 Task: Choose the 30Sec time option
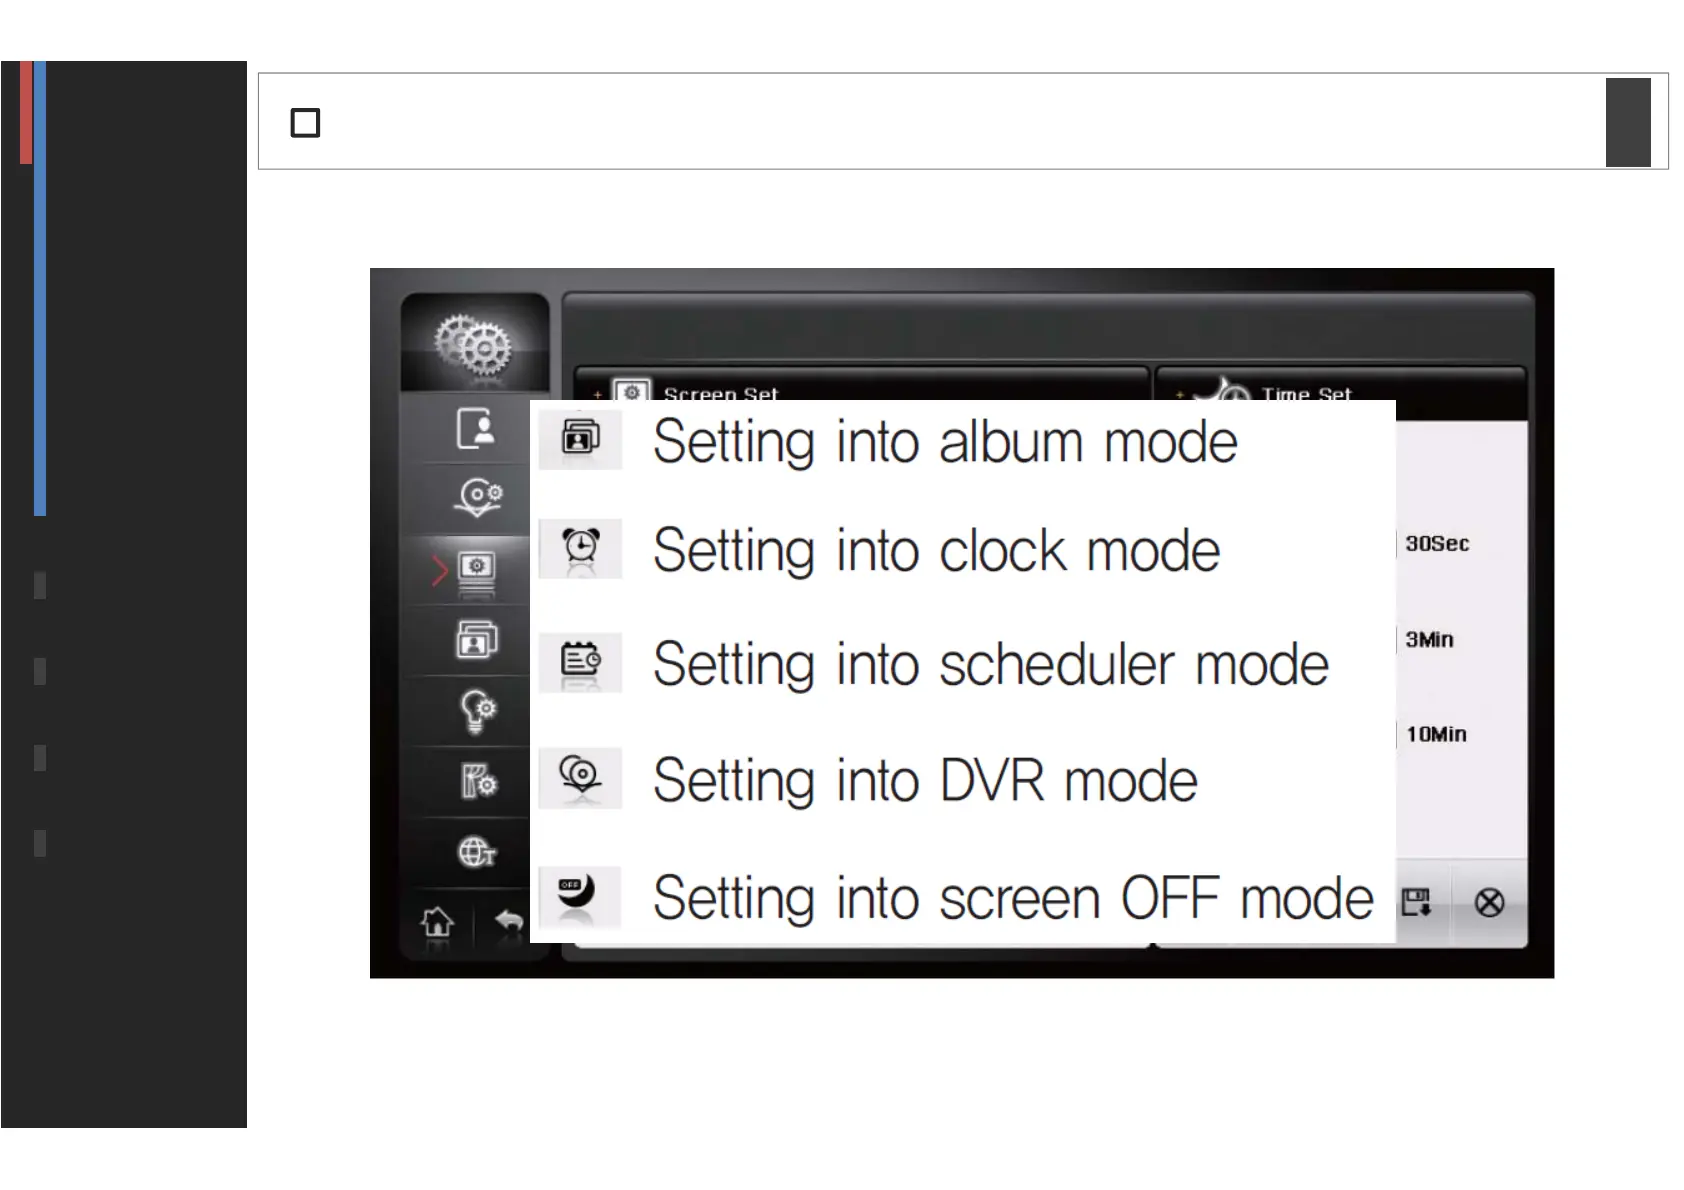click(1436, 544)
